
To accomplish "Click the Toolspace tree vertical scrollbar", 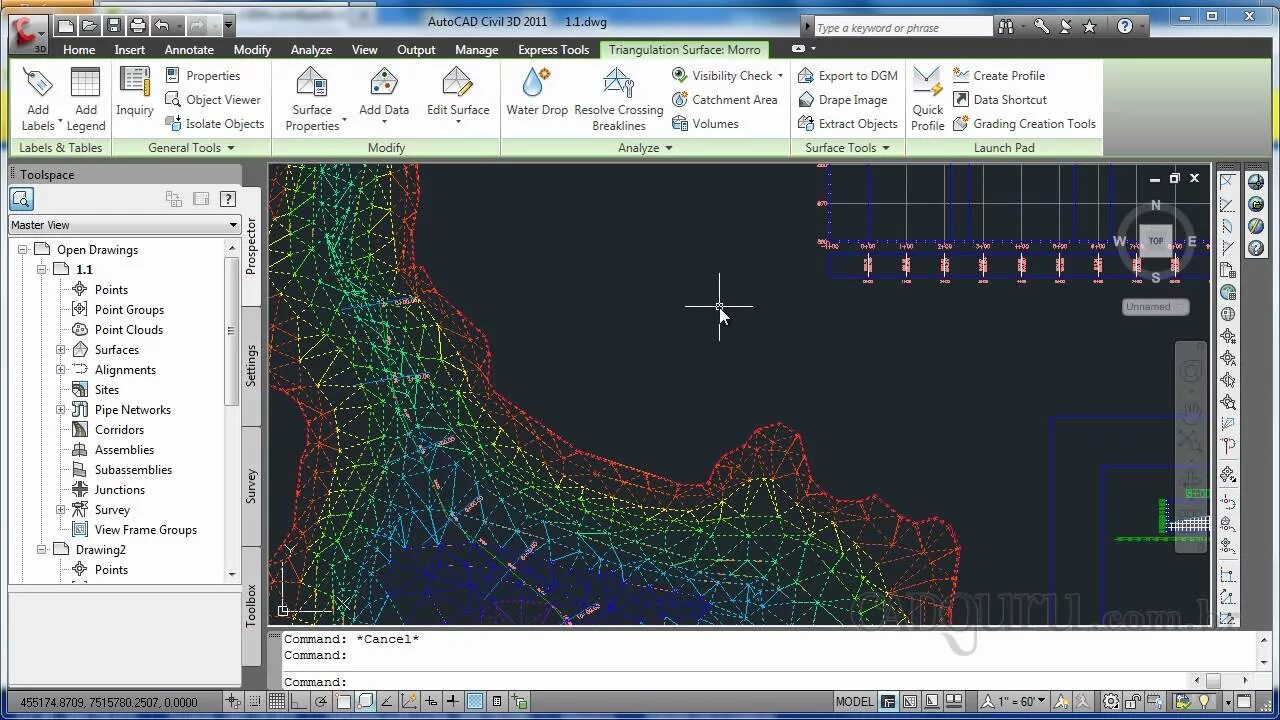I will 232,330.
